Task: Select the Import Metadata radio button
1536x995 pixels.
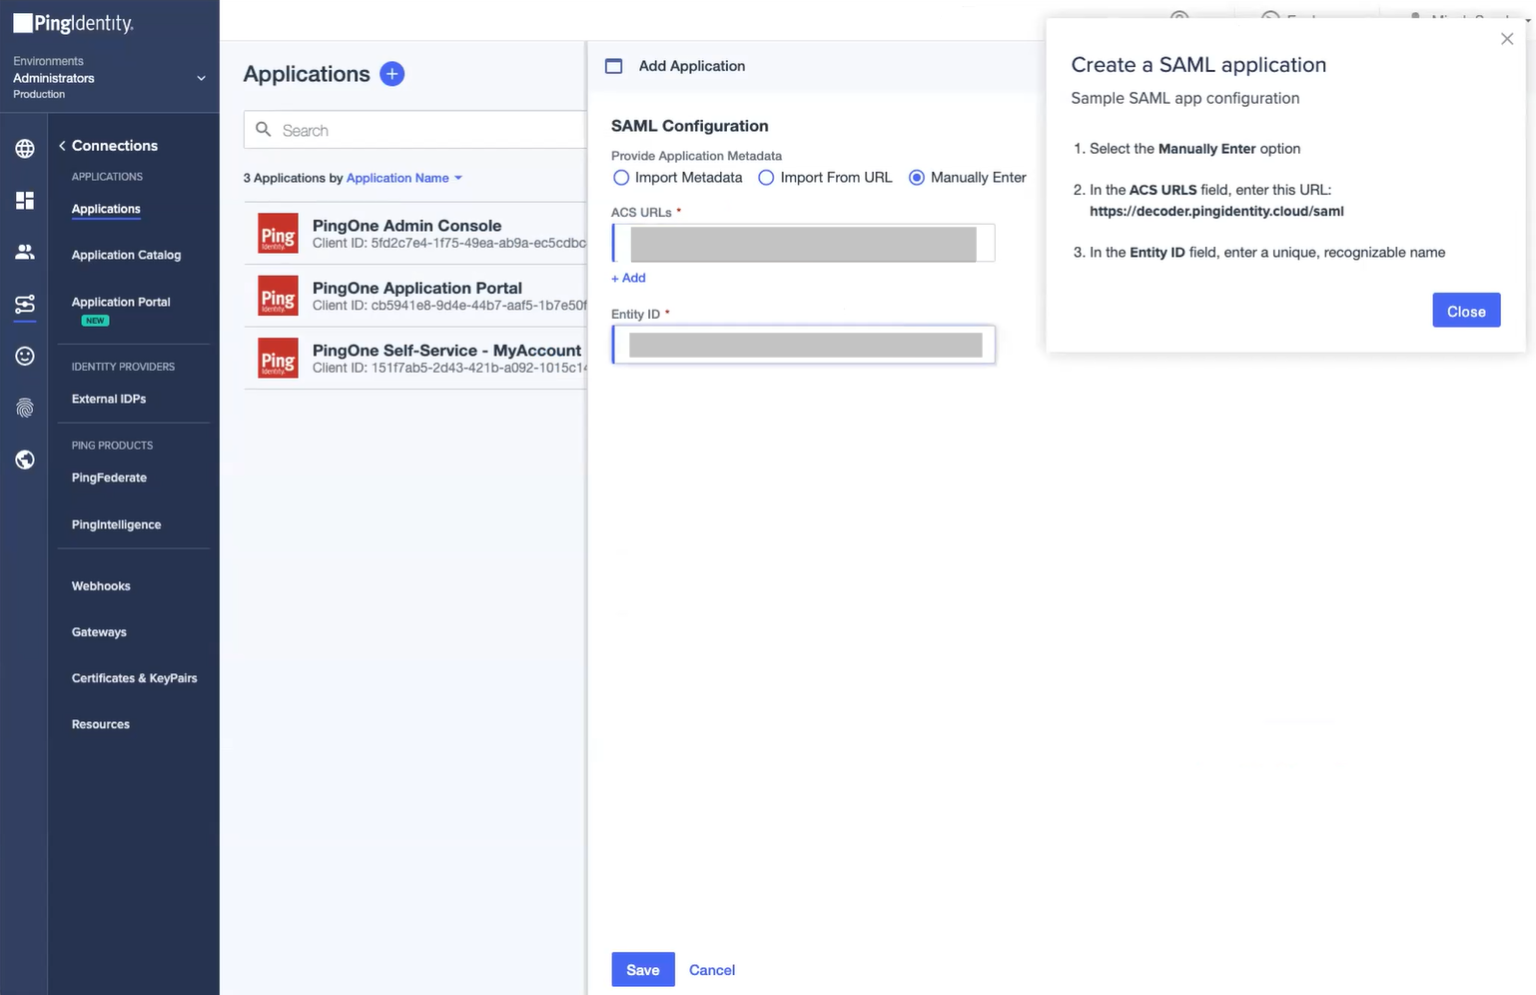Action: (621, 177)
